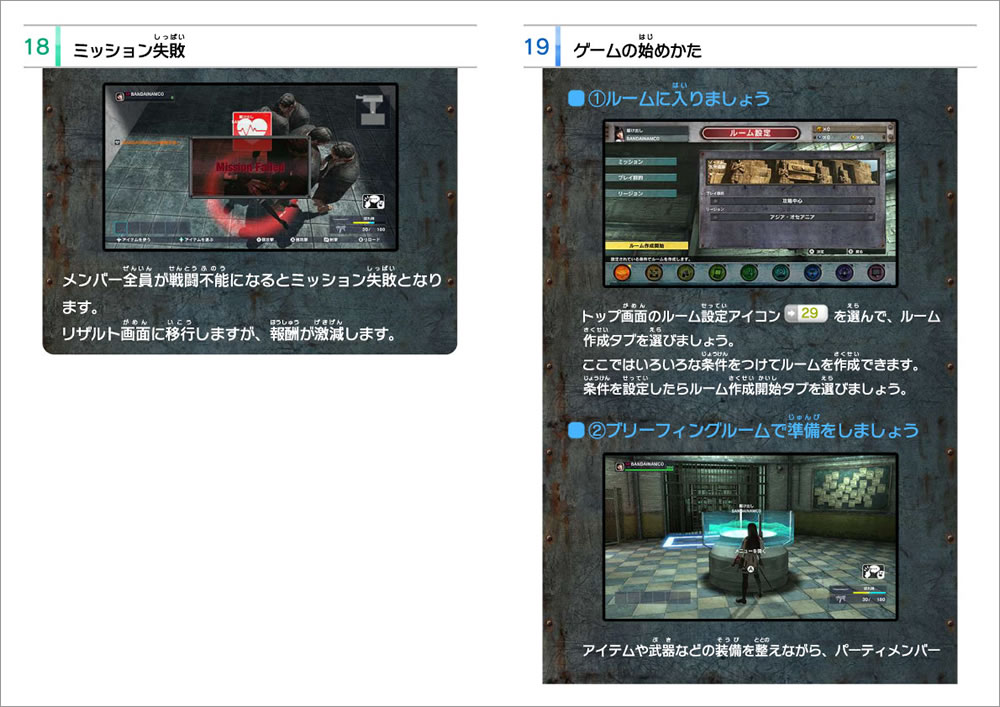The image size is (1000, 707).
Task: Click the Mission Failed dialog box
Action: [x=251, y=167]
